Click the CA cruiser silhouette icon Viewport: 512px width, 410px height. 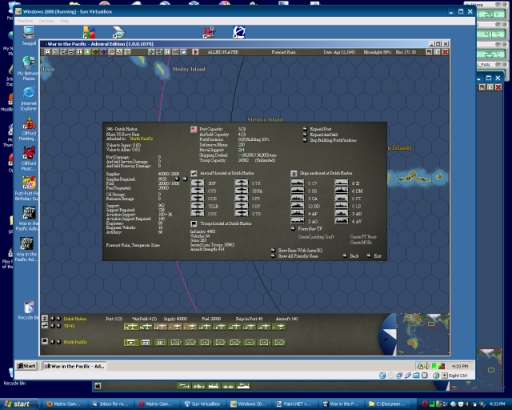tap(297, 198)
